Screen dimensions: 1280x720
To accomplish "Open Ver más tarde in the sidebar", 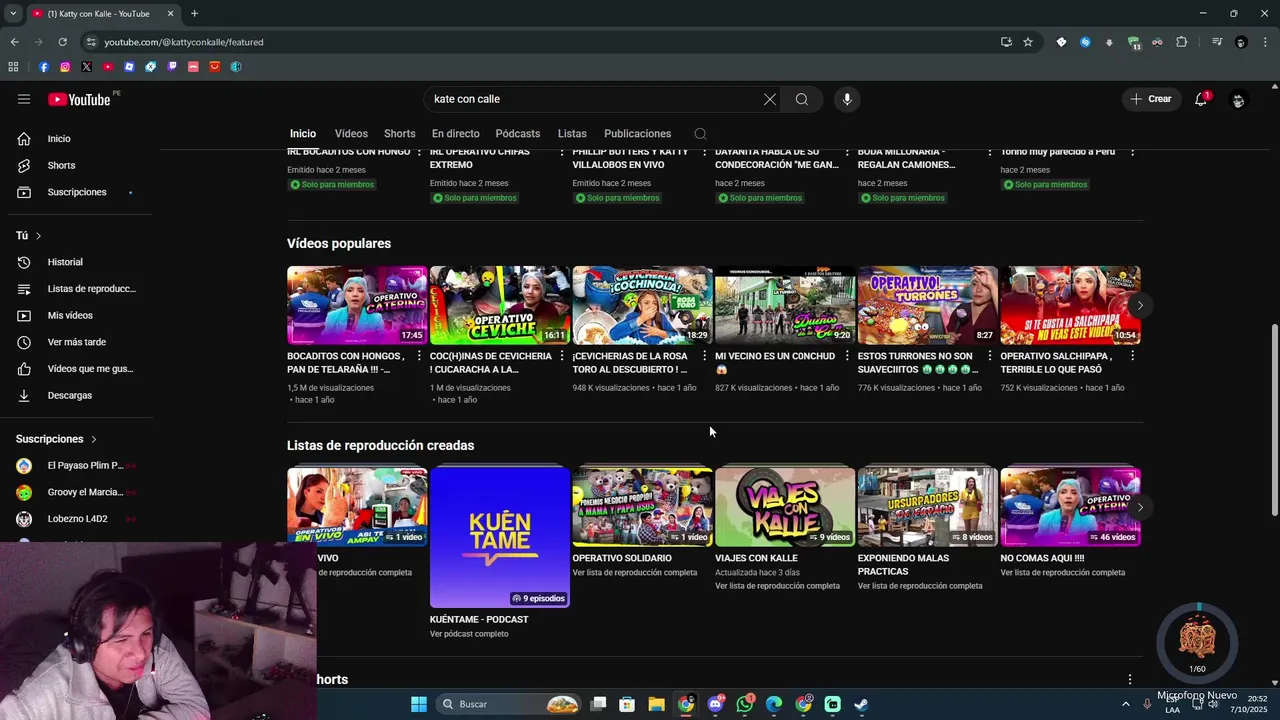I will point(76,342).
